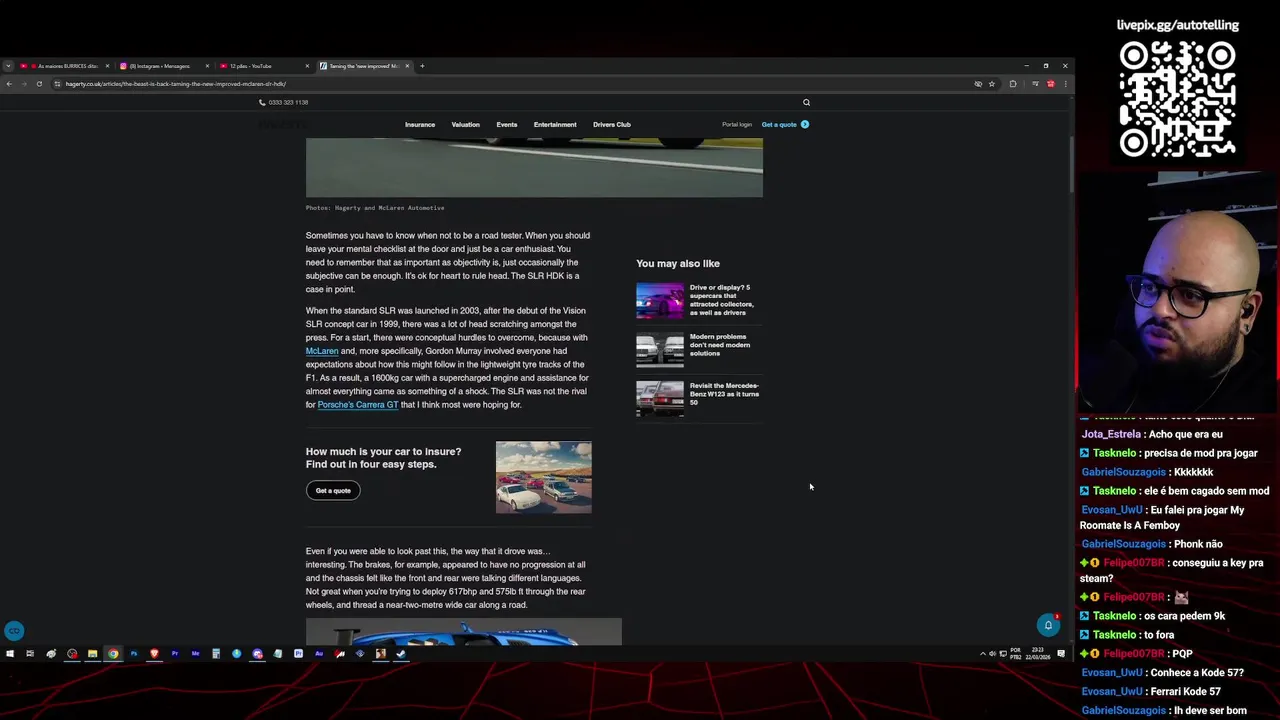Image resolution: width=1280 pixels, height=720 pixels.
Task: Follow the Porsche's Carrera GT link
Action: coord(358,405)
